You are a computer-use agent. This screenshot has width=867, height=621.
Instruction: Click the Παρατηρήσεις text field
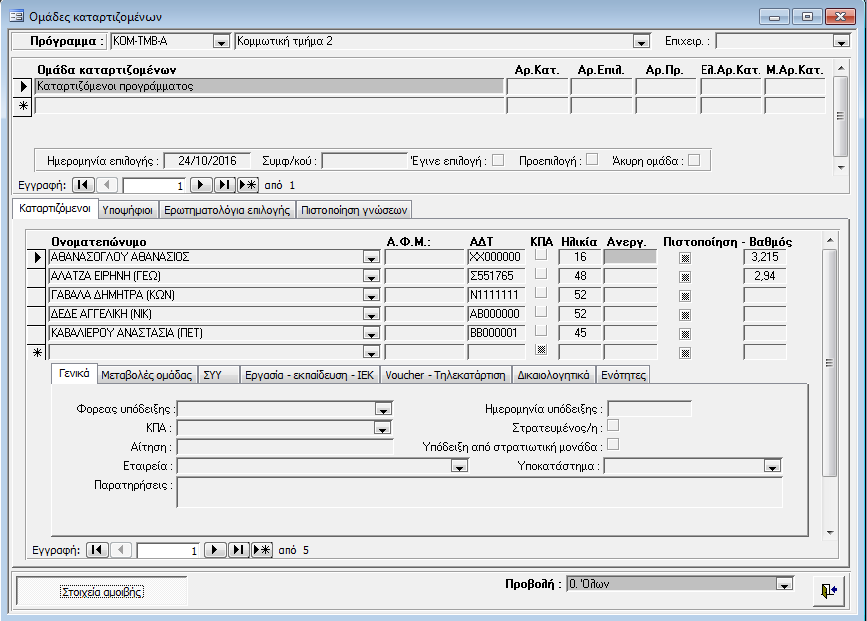(x=479, y=492)
